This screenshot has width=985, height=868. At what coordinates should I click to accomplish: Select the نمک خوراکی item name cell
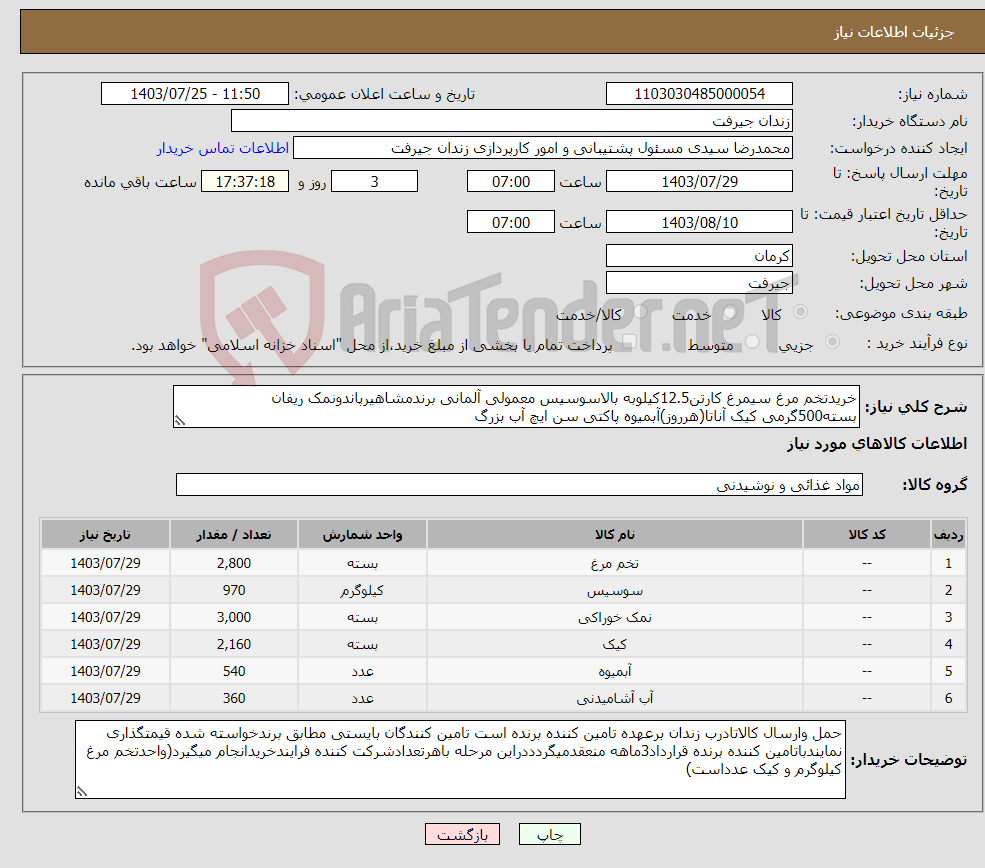614,617
